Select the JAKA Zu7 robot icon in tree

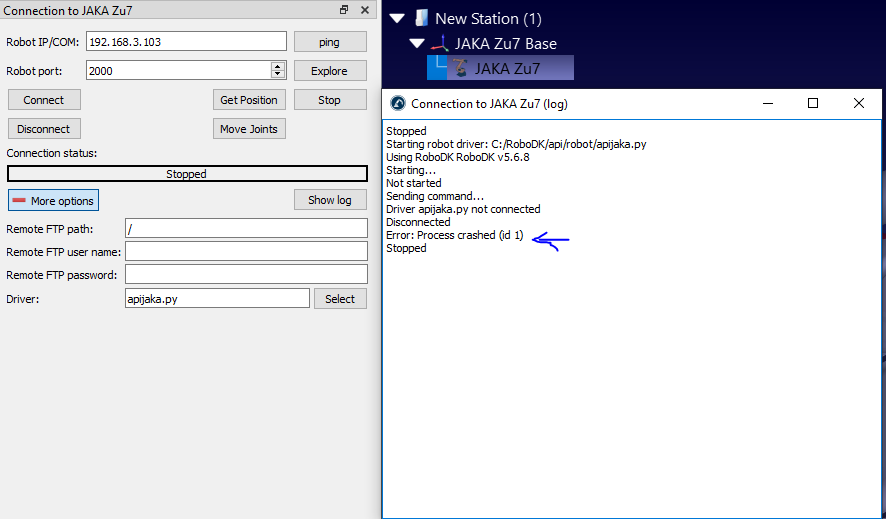click(x=460, y=69)
